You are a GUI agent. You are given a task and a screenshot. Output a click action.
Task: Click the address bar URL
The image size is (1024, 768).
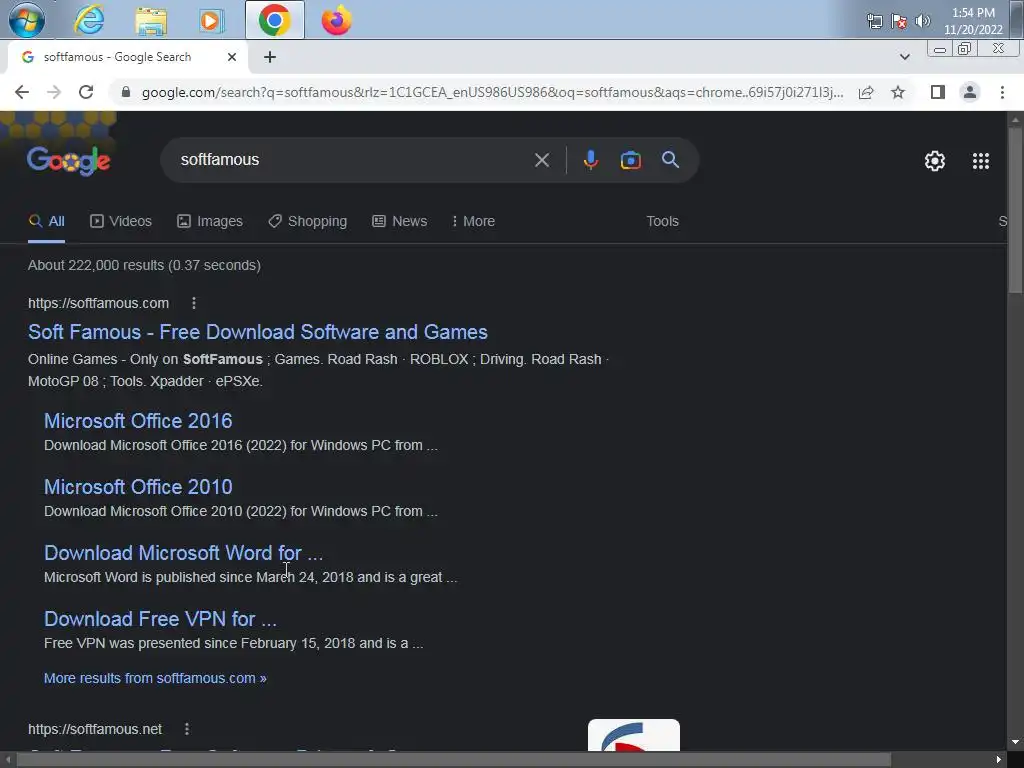492,92
